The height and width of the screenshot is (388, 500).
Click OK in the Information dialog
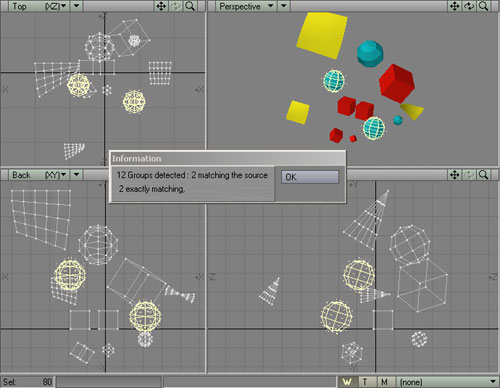coord(310,177)
